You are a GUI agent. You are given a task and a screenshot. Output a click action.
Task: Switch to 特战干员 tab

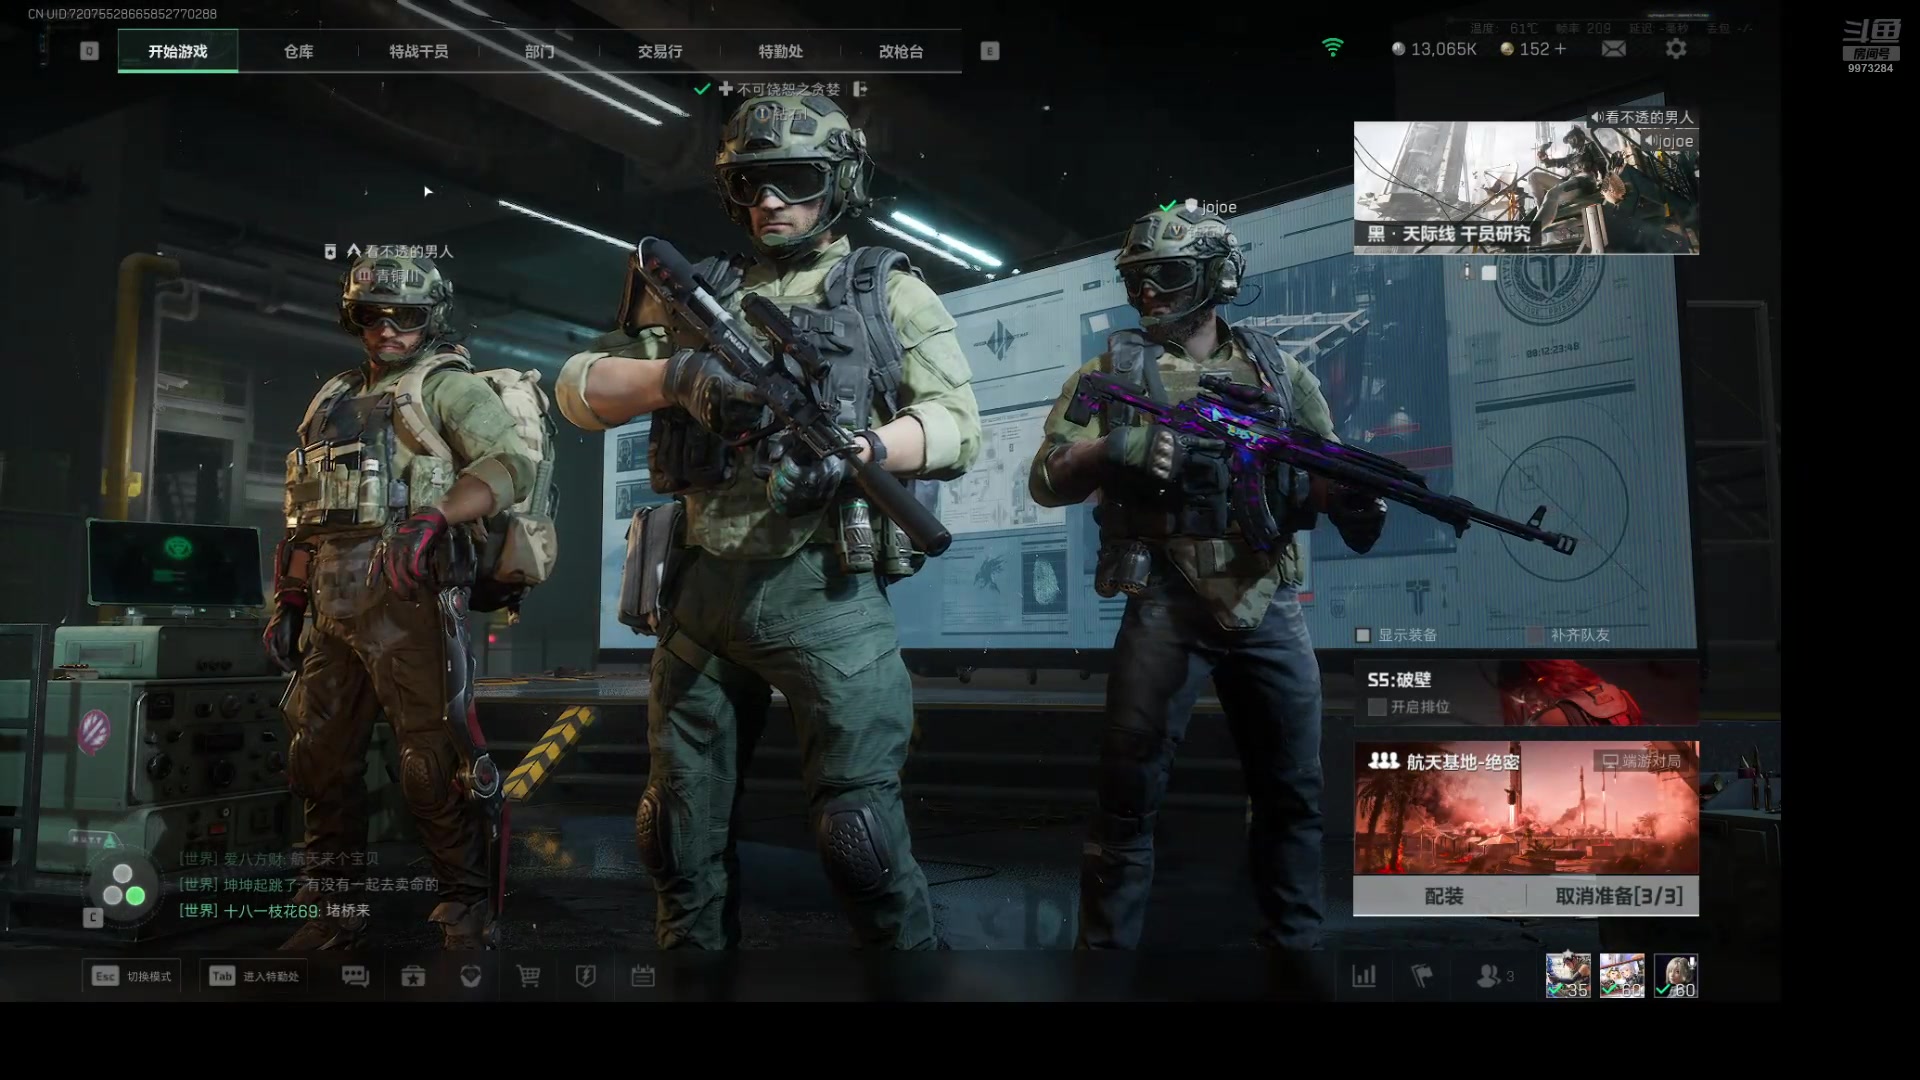pyautogui.click(x=419, y=51)
